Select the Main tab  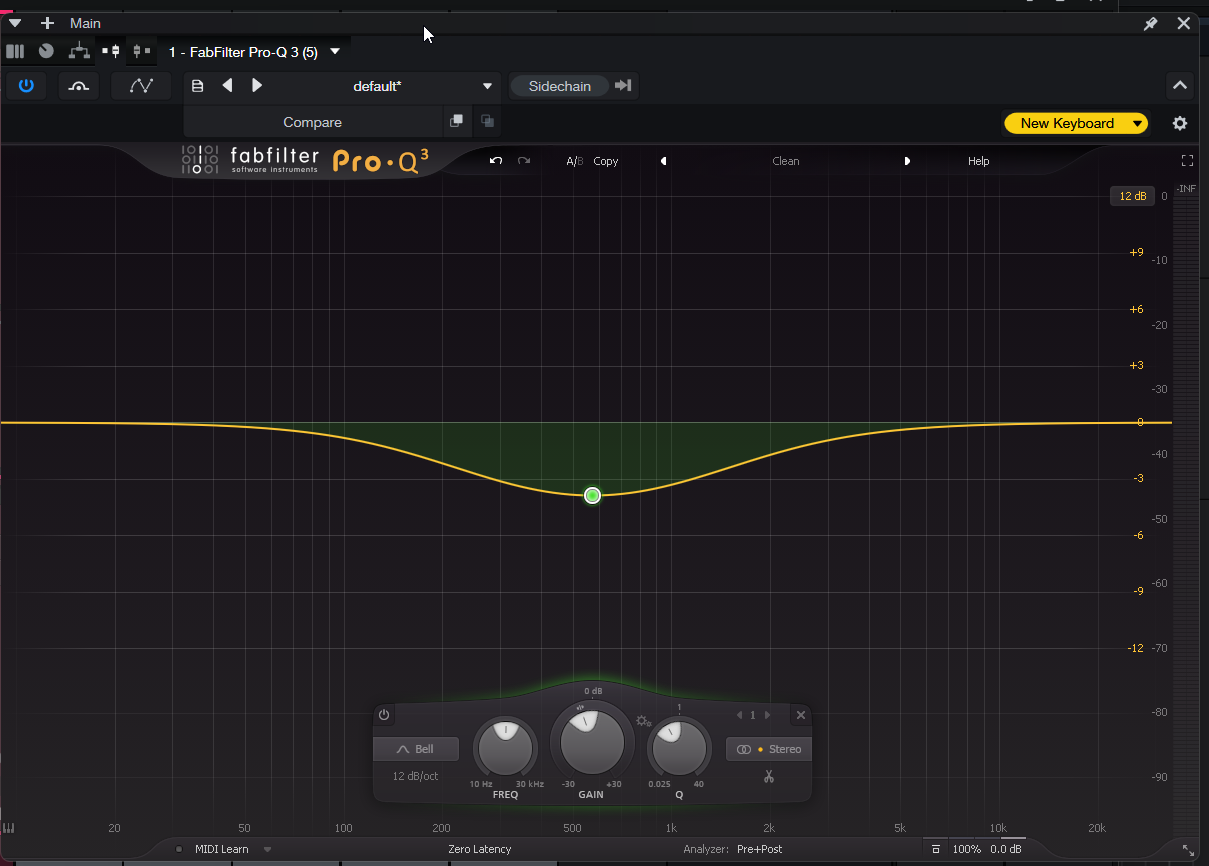pos(85,23)
